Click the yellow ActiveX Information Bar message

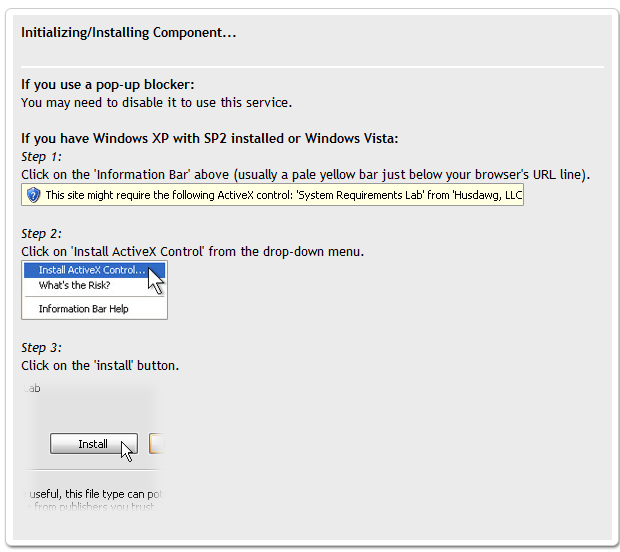coord(272,195)
